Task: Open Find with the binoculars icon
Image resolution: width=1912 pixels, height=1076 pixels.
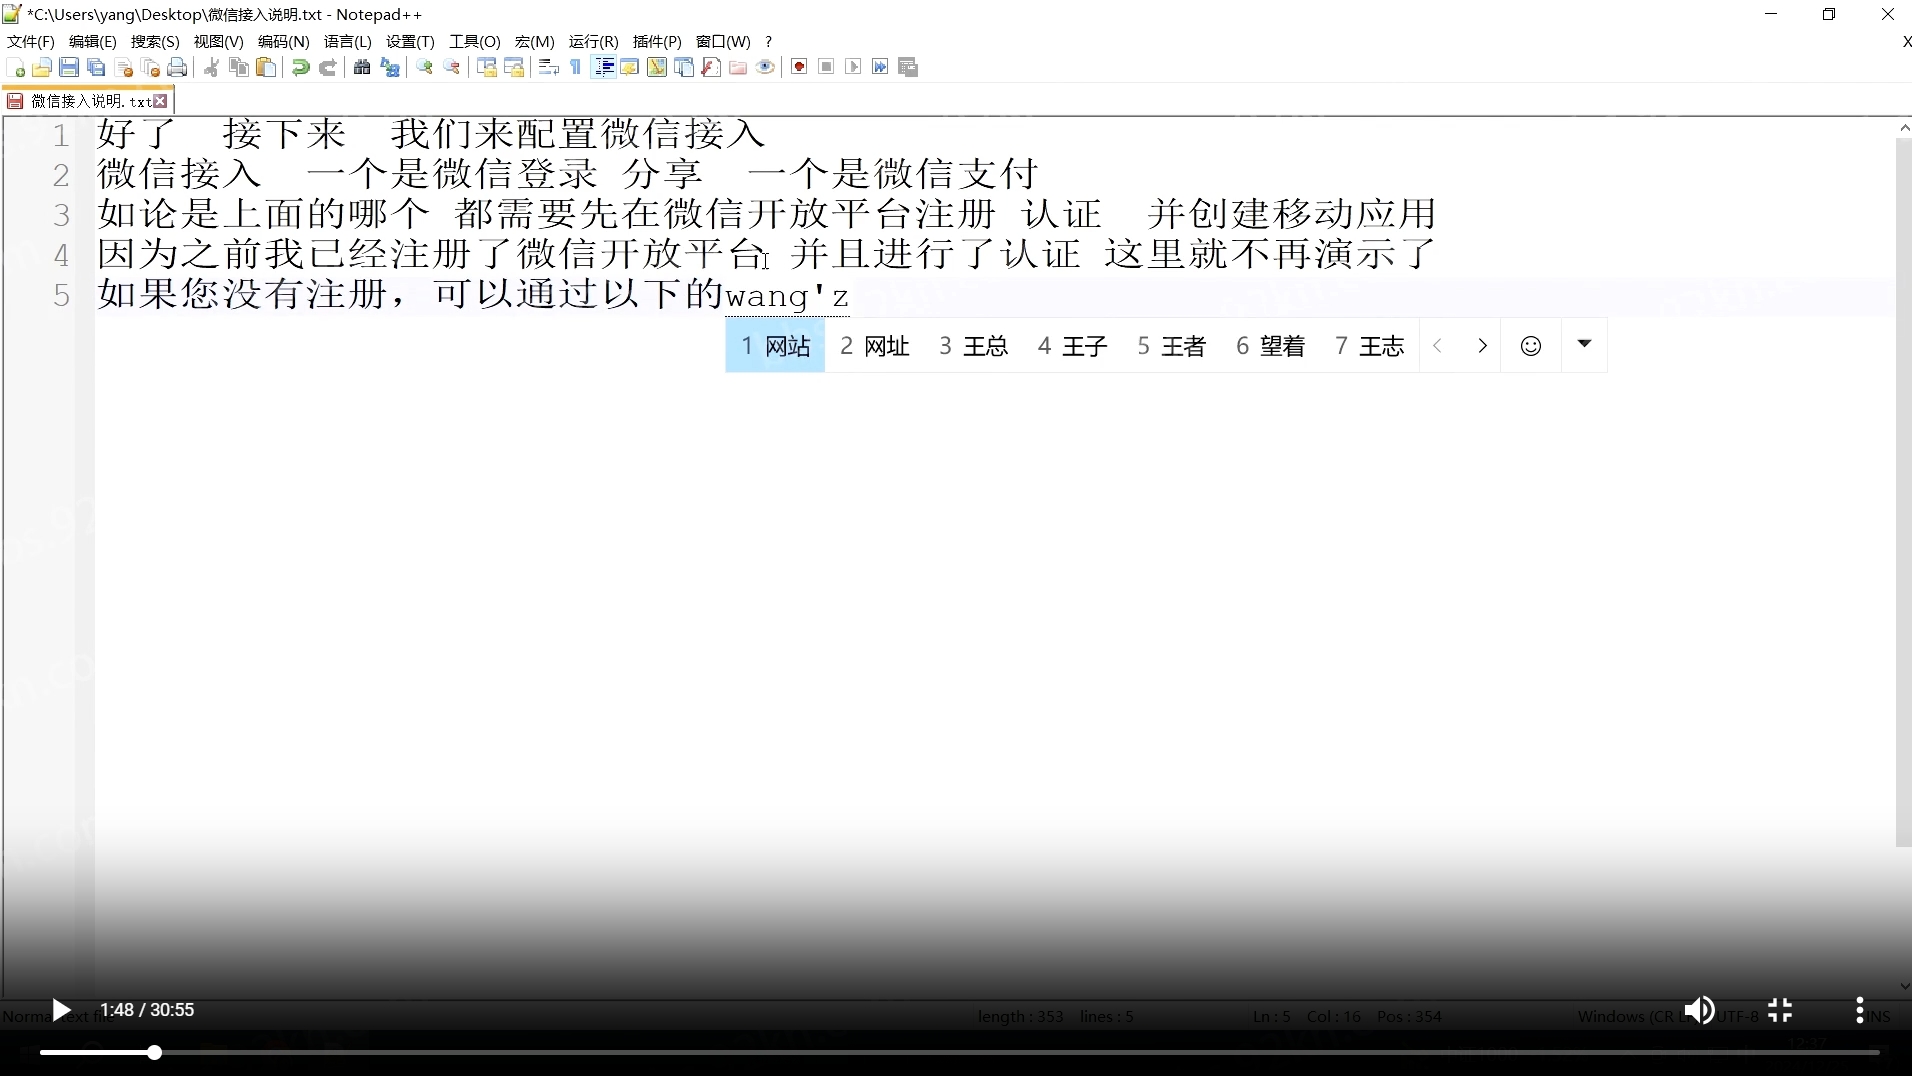Action: pos(362,67)
